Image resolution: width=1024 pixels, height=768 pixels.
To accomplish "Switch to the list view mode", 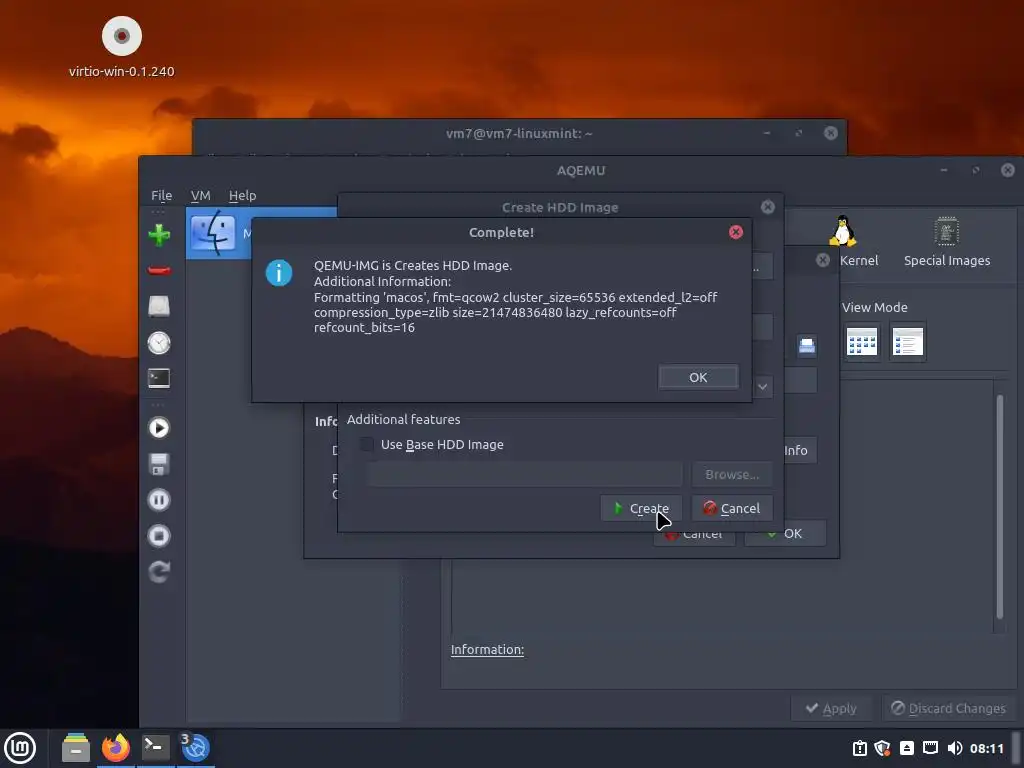I will point(908,342).
